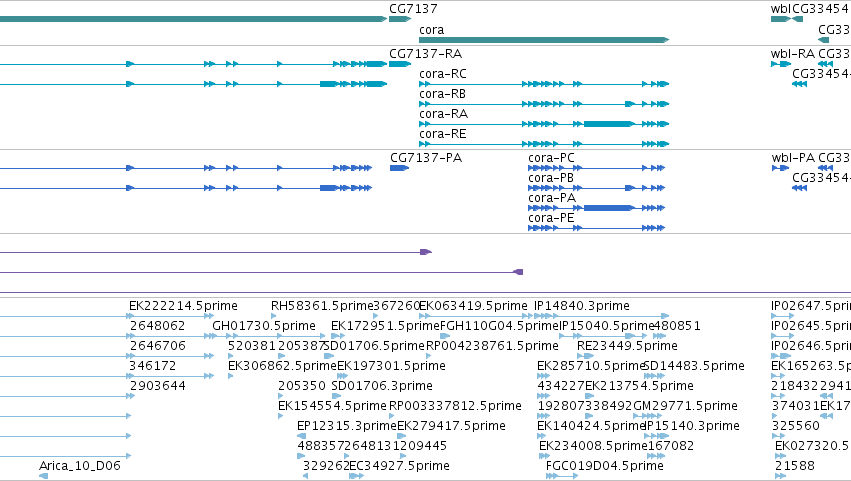The image size is (851, 481).
Task: Select EST SD14483.5prime
Action: click(x=694, y=366)
